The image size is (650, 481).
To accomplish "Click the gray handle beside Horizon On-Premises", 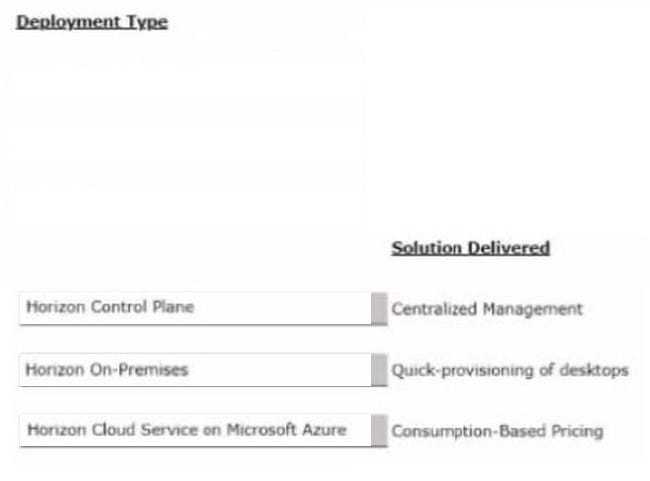I will click(379, 370).
